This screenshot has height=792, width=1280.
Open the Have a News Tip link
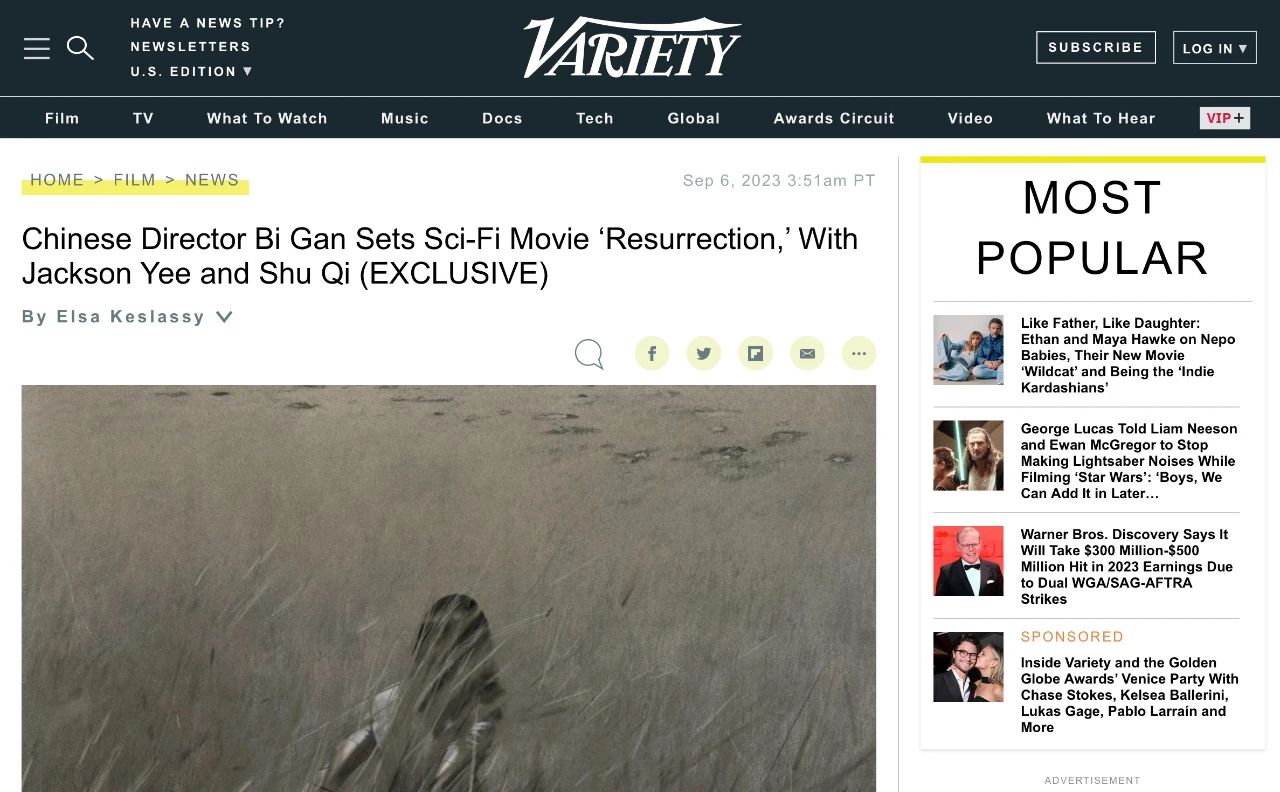(x=208, y=23)
